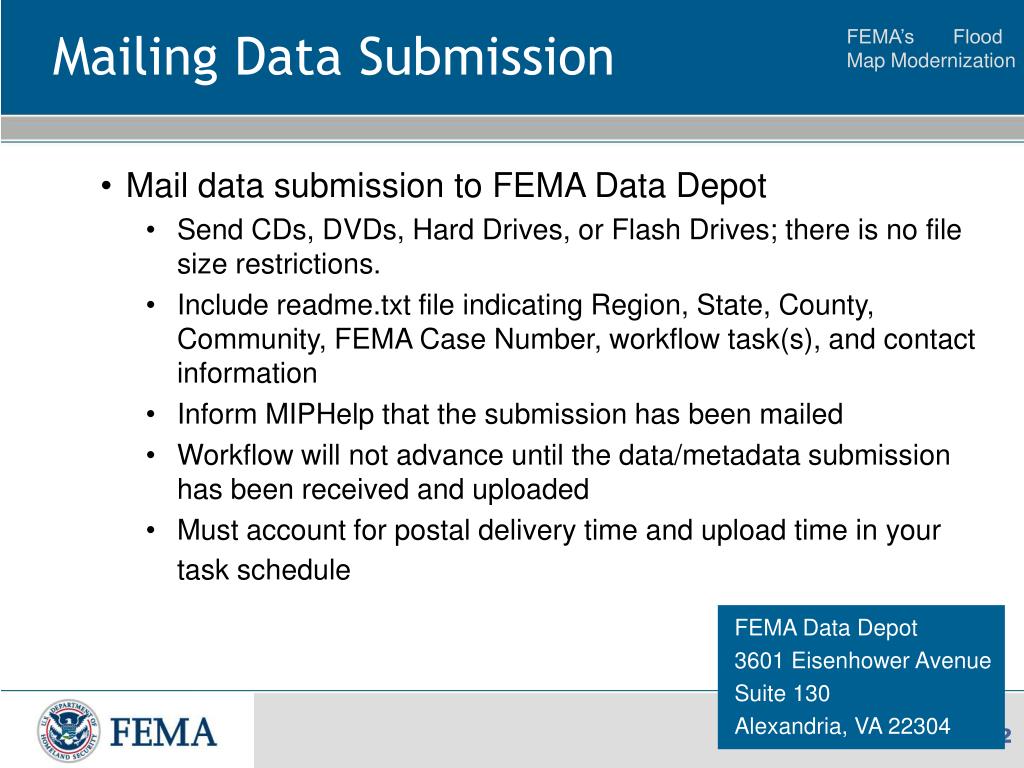Select the Alexandria, VA 22304 line
Image resolution: width=1024 pixels, height=768 pixels.
pyautogui.click(x=842, y=726)
